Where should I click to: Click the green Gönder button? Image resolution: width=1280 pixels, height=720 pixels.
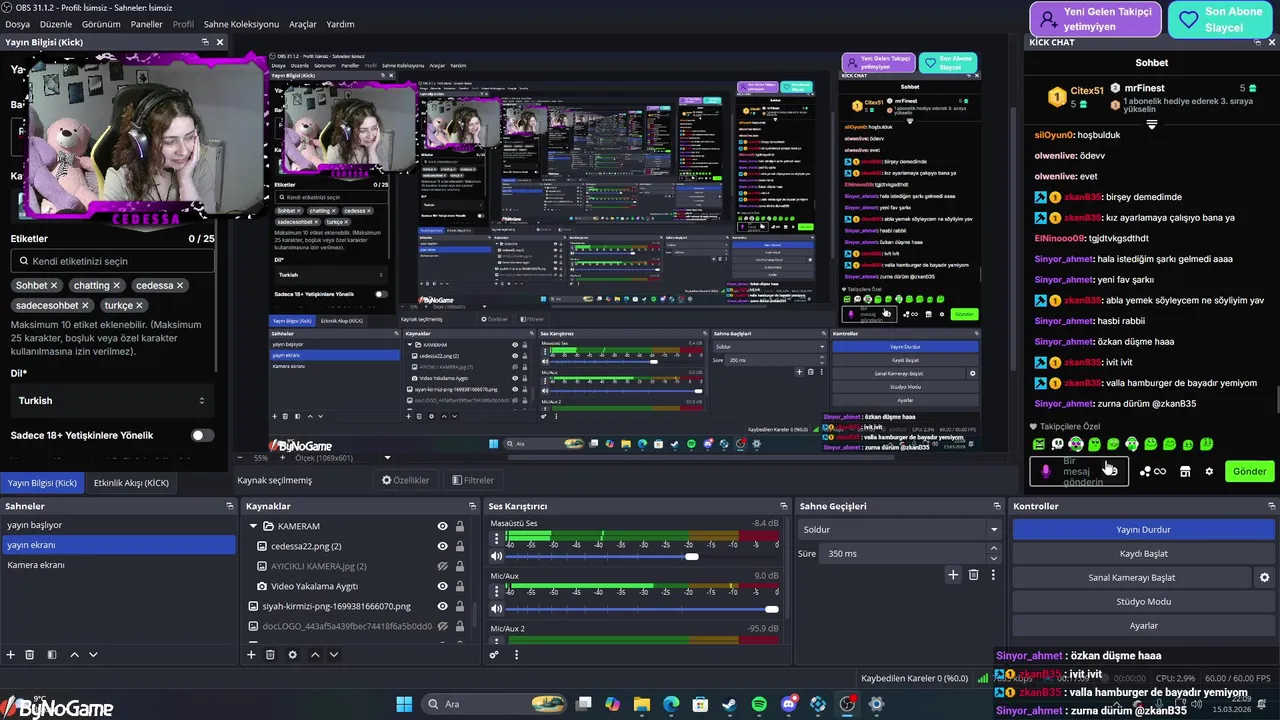point(1249,471)
